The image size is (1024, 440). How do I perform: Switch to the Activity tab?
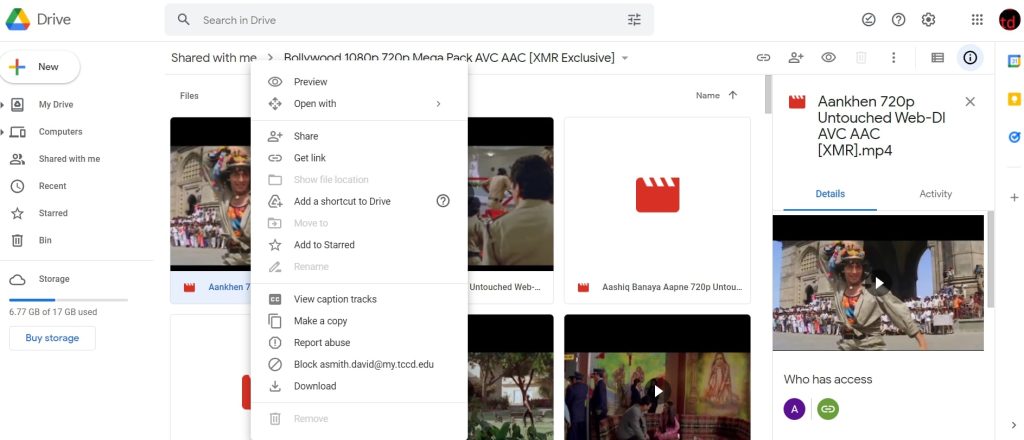(x=935, y=194)
